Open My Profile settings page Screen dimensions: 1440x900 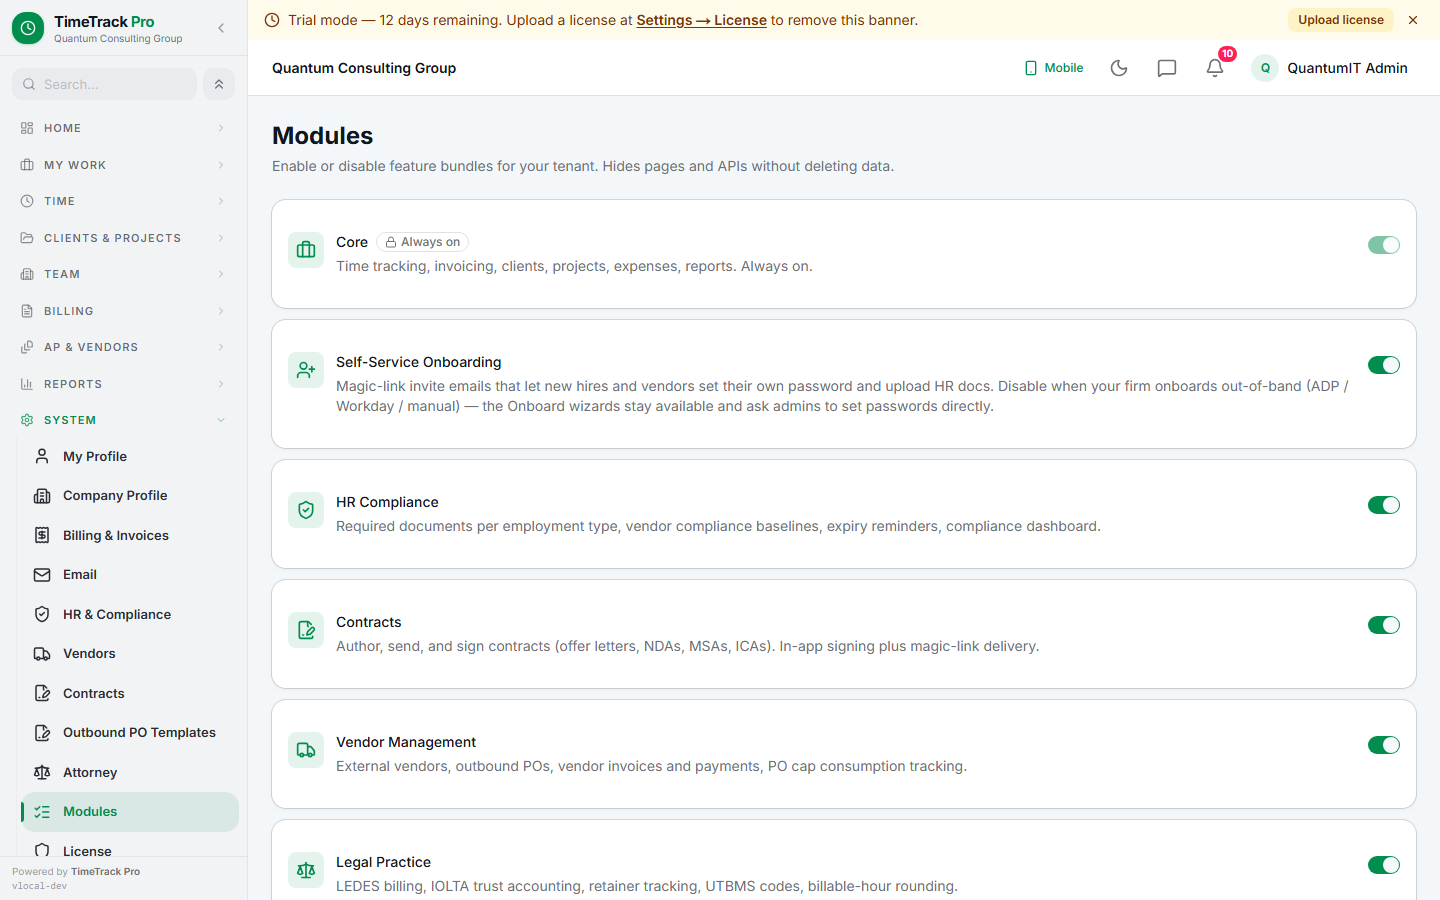coord(130,456)
